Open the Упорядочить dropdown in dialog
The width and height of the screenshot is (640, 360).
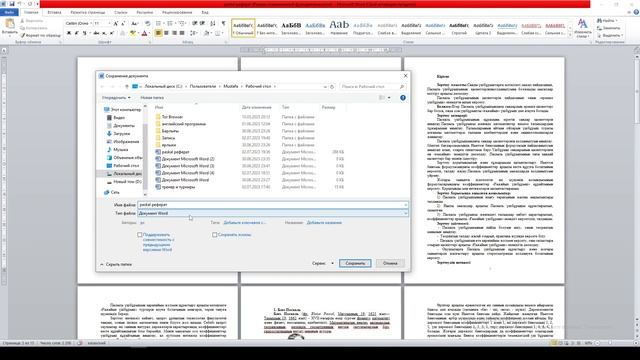point(116,98)
